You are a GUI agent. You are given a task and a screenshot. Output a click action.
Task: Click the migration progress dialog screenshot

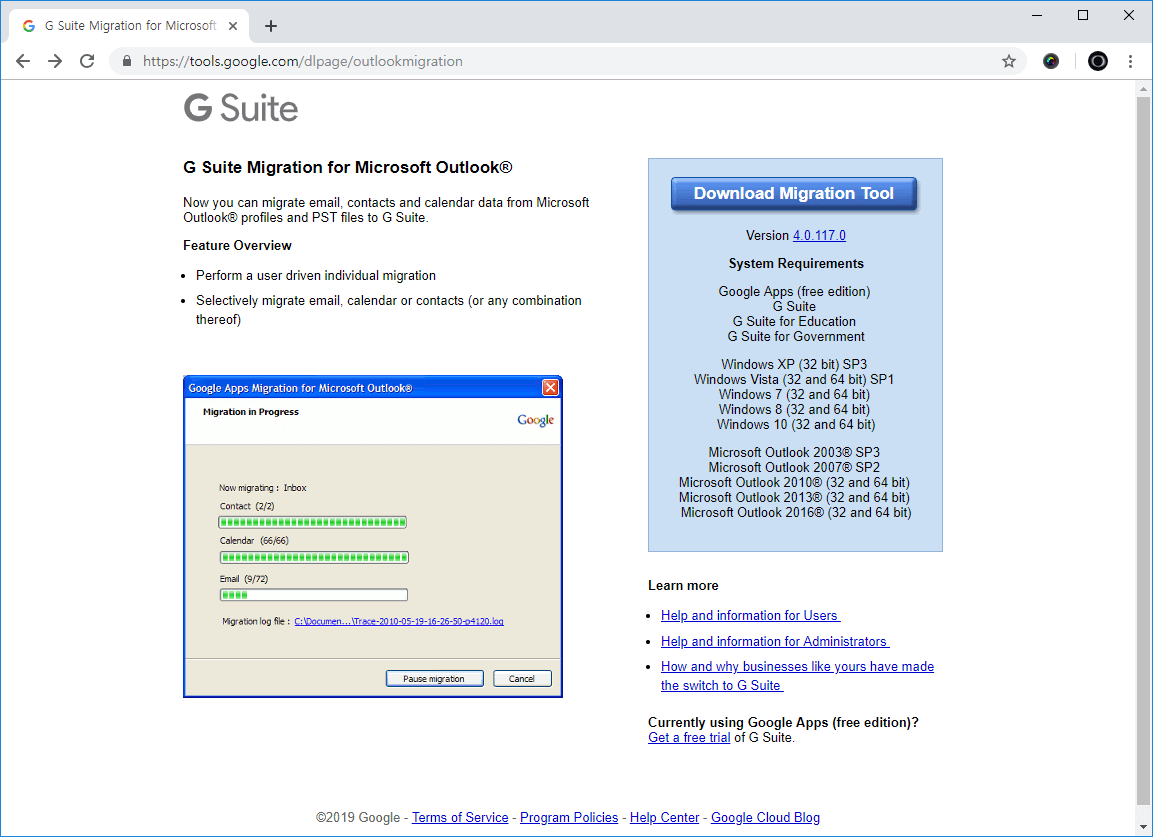[373, 536]
